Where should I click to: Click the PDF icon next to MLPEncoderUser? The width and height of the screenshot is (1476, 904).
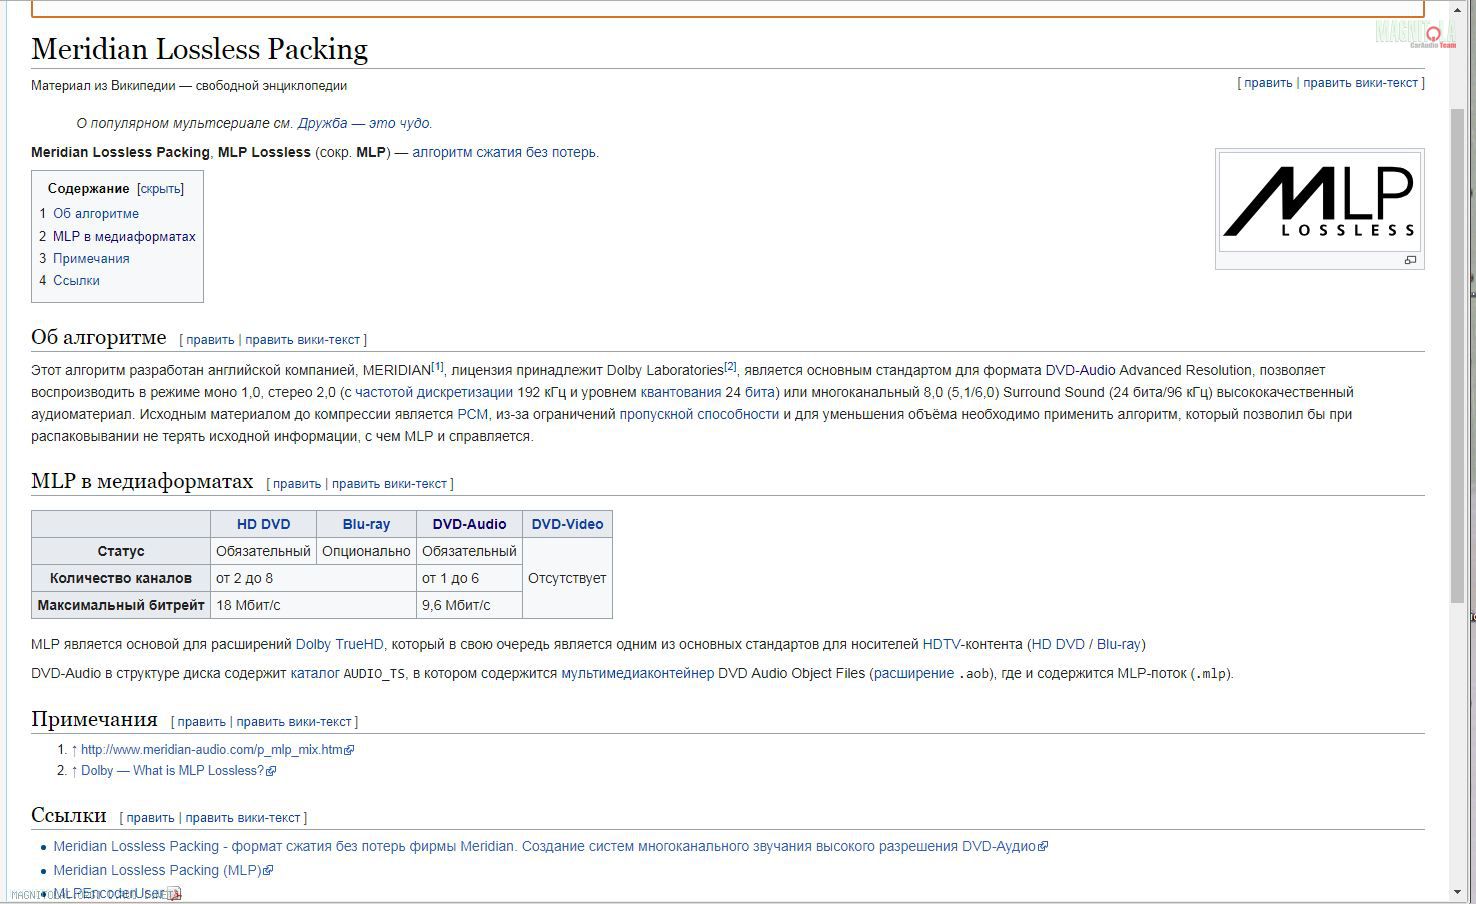(174, 894)
